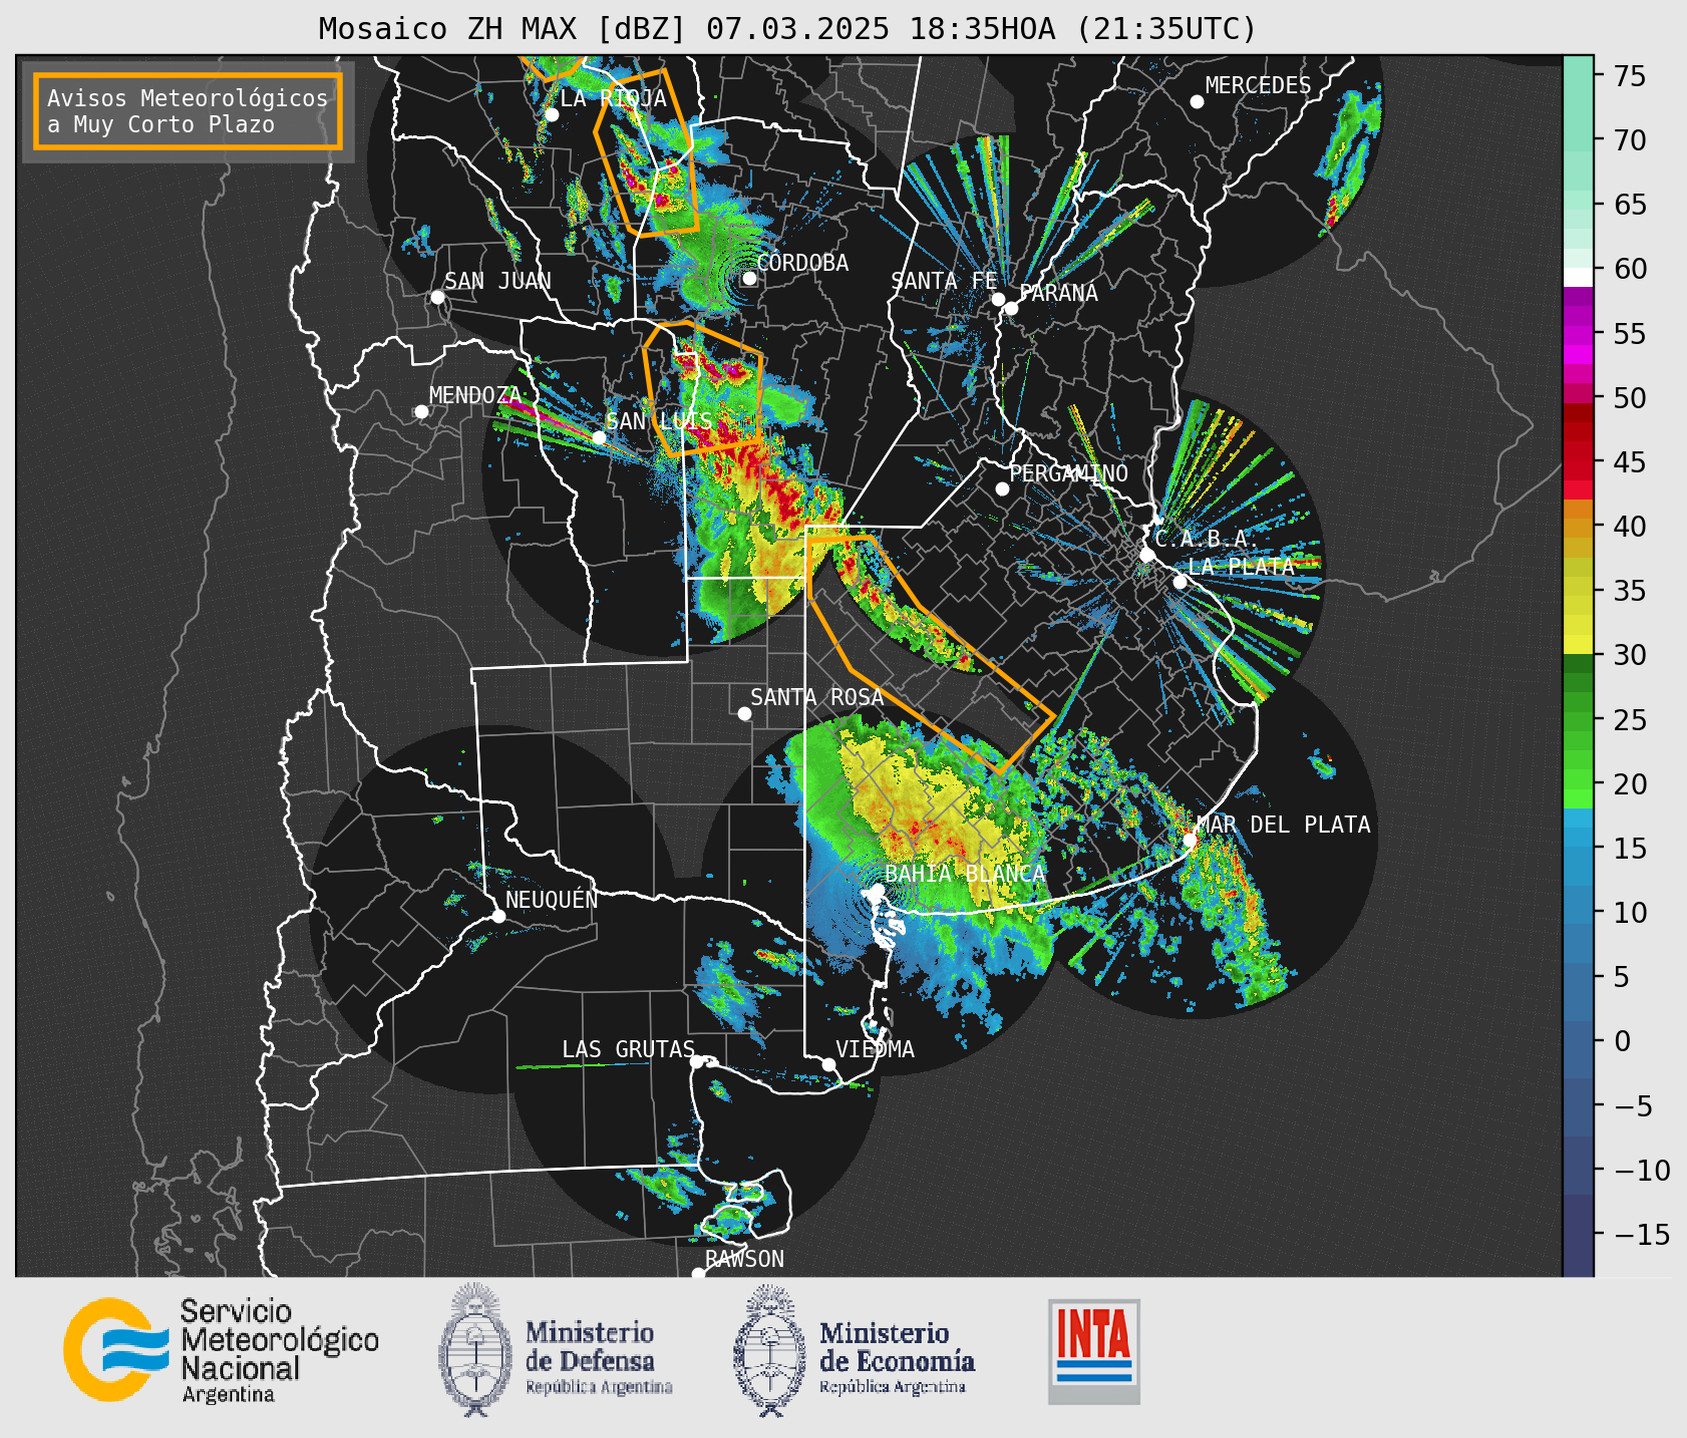Image resolution: width=1687 pixels, height=1438 pixels.
Task: Click the MERCEDES label text
Action: (1258, 86)
